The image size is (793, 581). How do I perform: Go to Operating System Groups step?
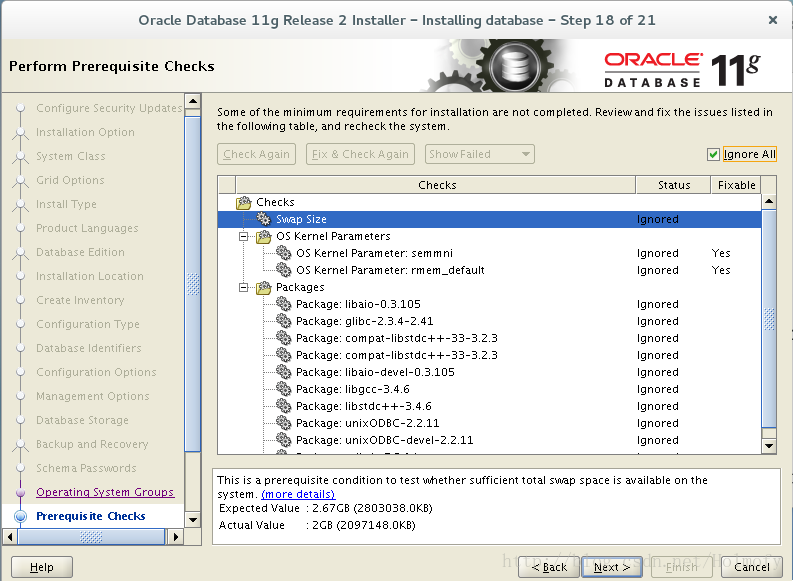point(105,492)
